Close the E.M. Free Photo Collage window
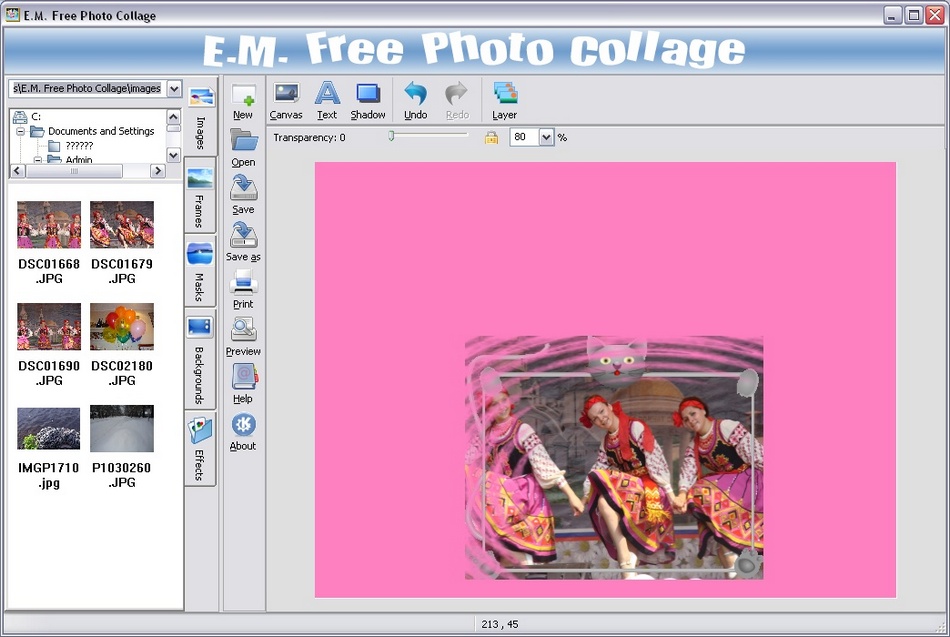 click(935, 15)
